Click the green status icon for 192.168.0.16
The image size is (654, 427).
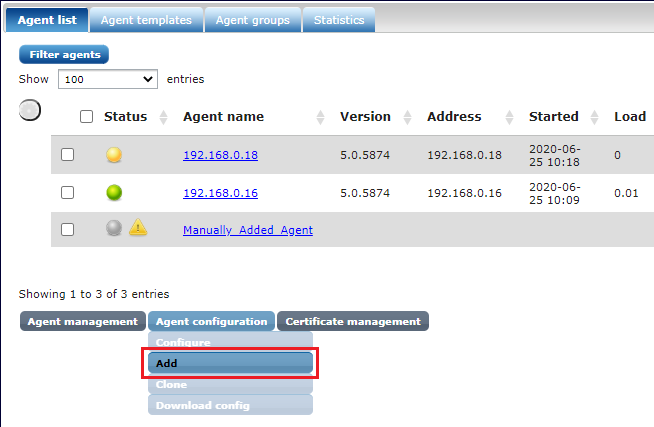pyautogui.click(x=114, y=193)
